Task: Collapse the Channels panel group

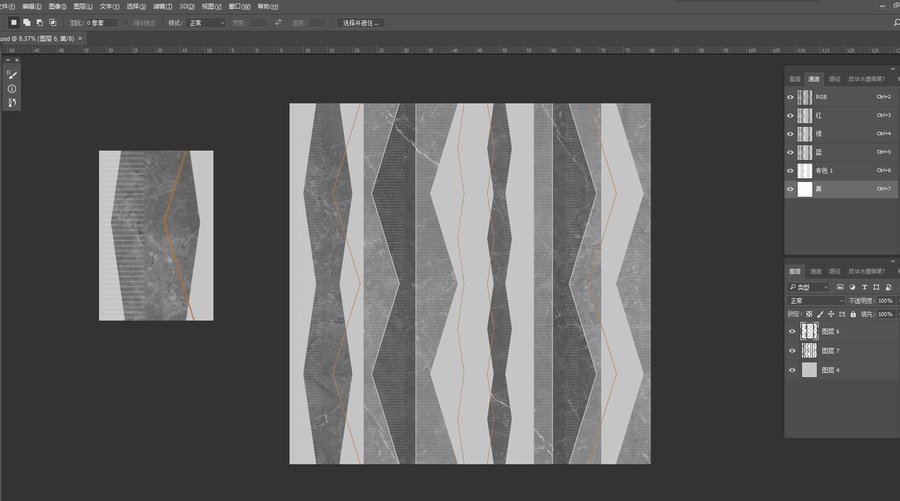Action: [893, 69]
